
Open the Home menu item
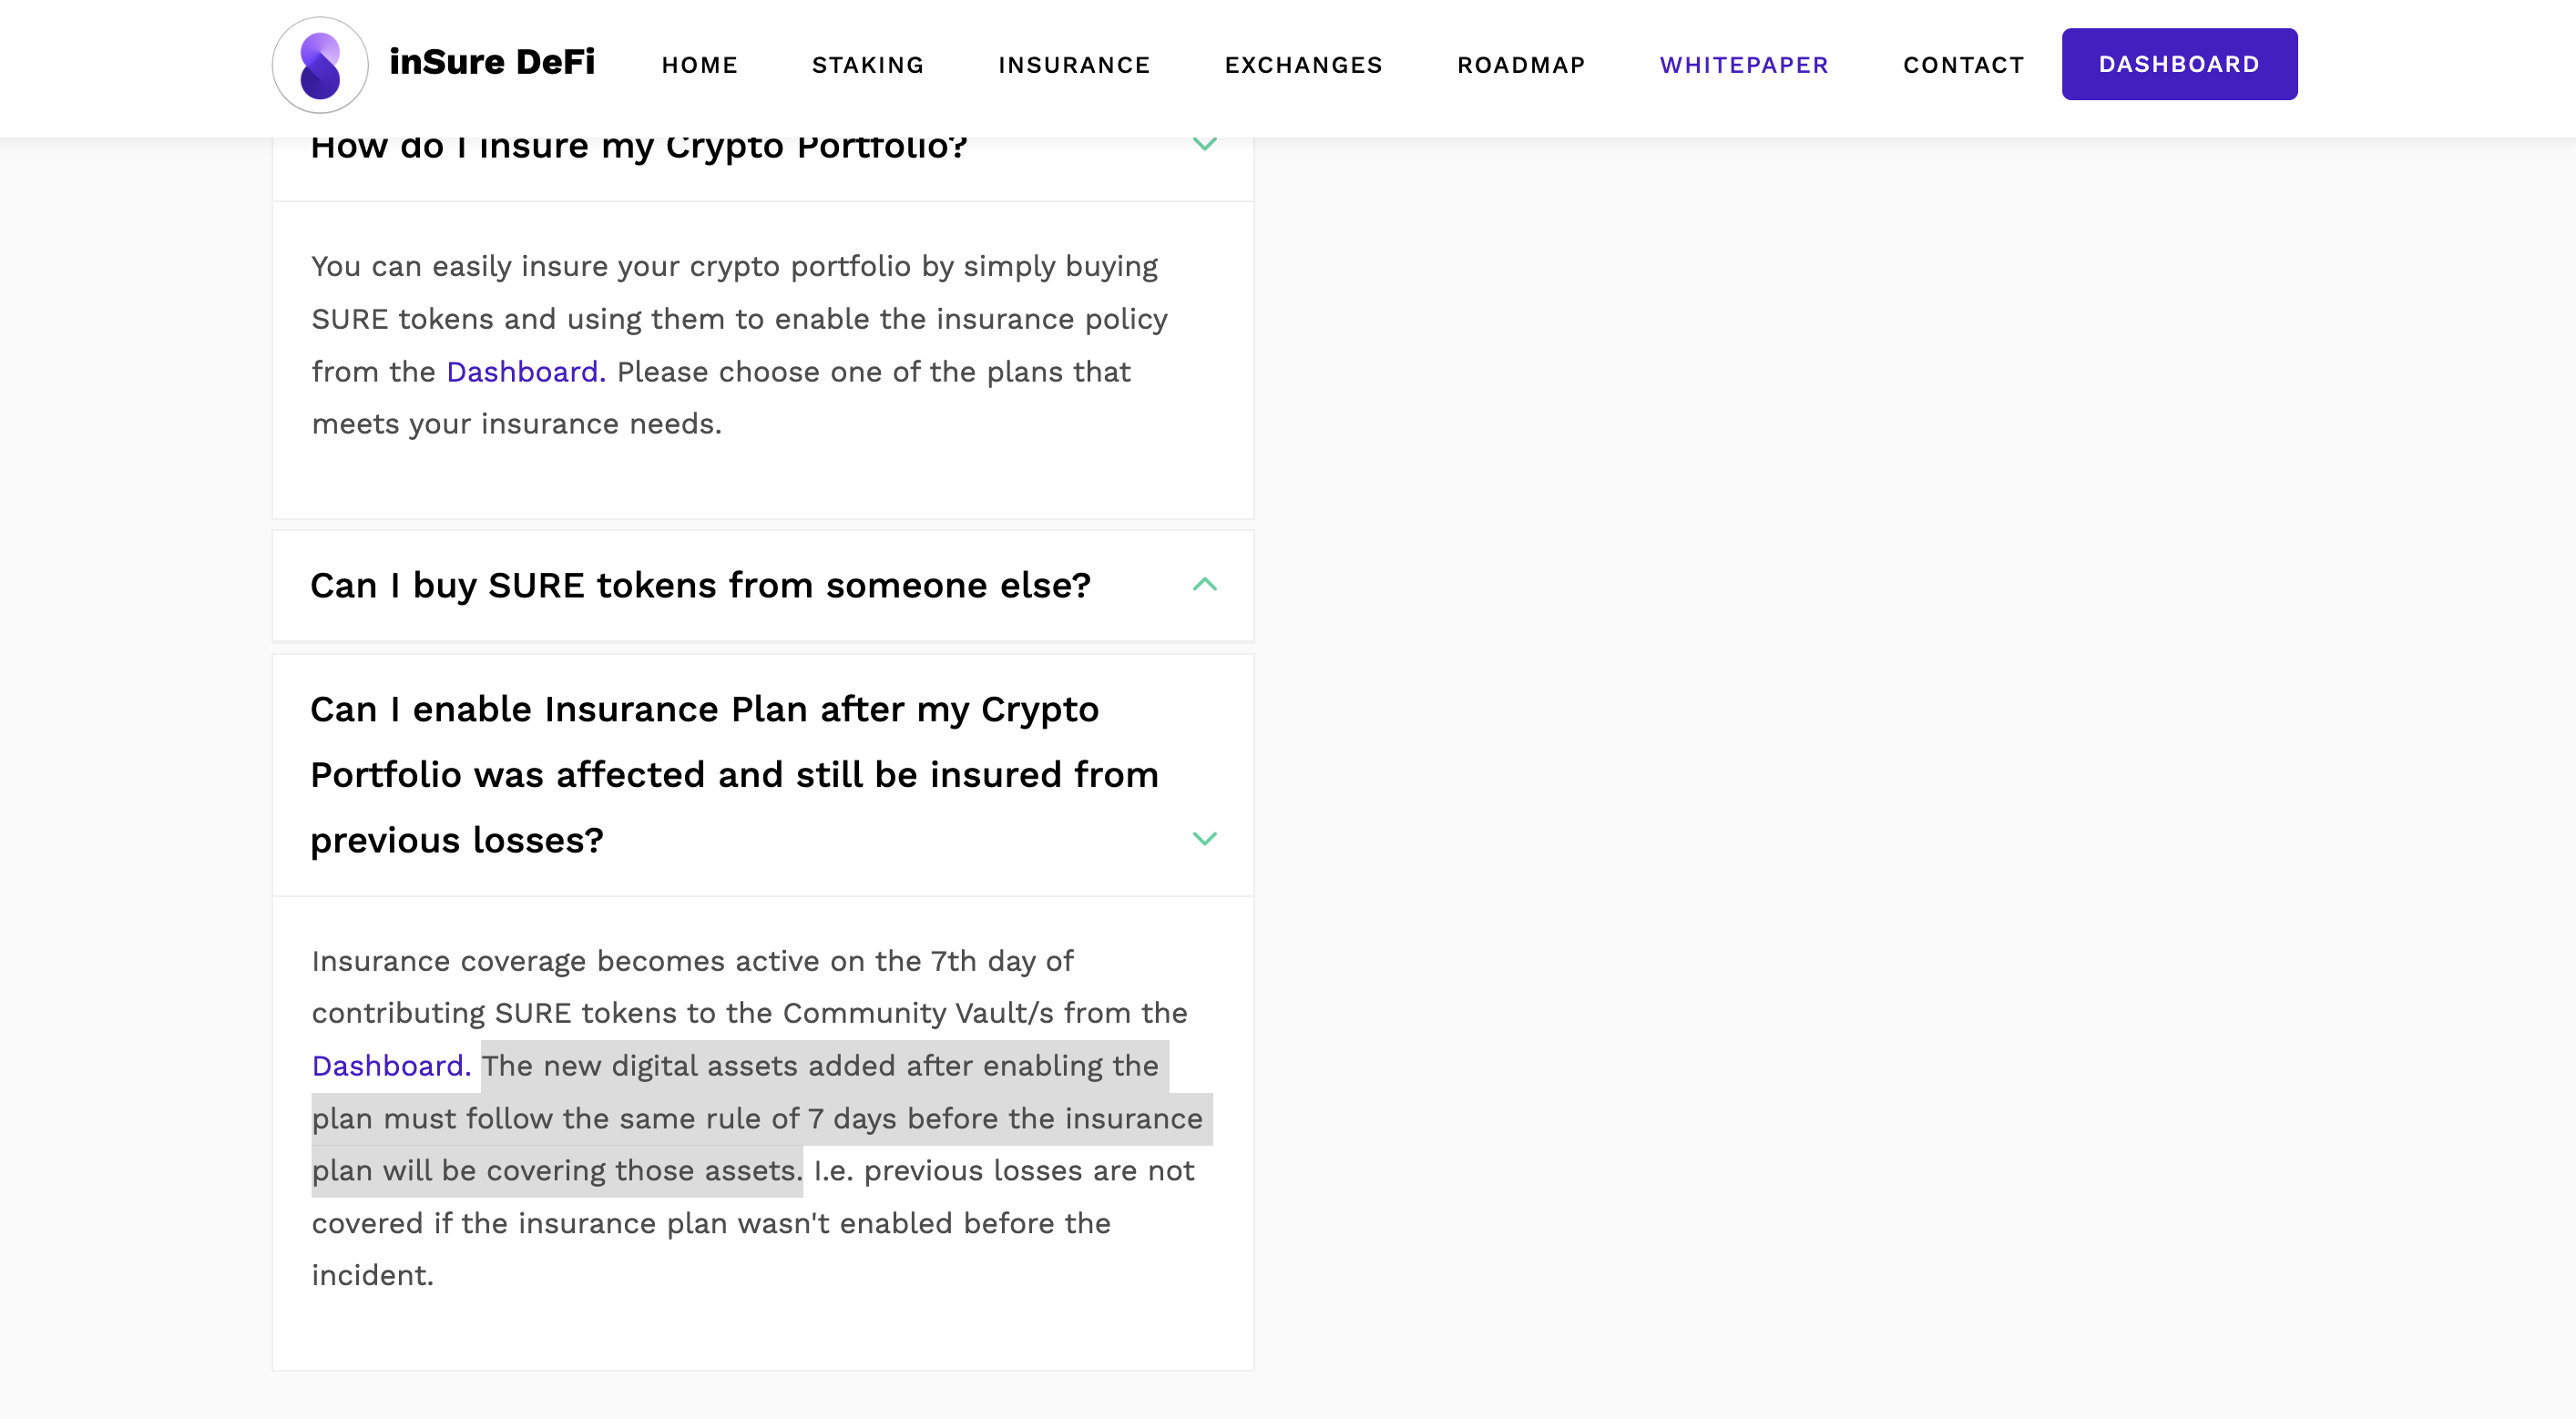(x=699, y=65)
